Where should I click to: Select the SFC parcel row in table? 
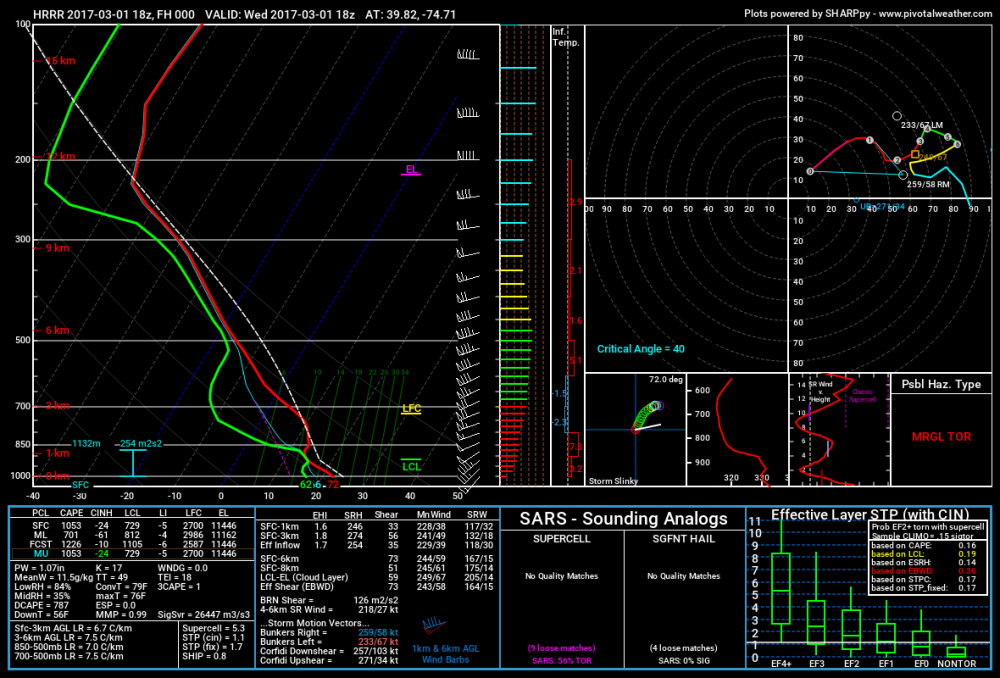tap(132, 526)
